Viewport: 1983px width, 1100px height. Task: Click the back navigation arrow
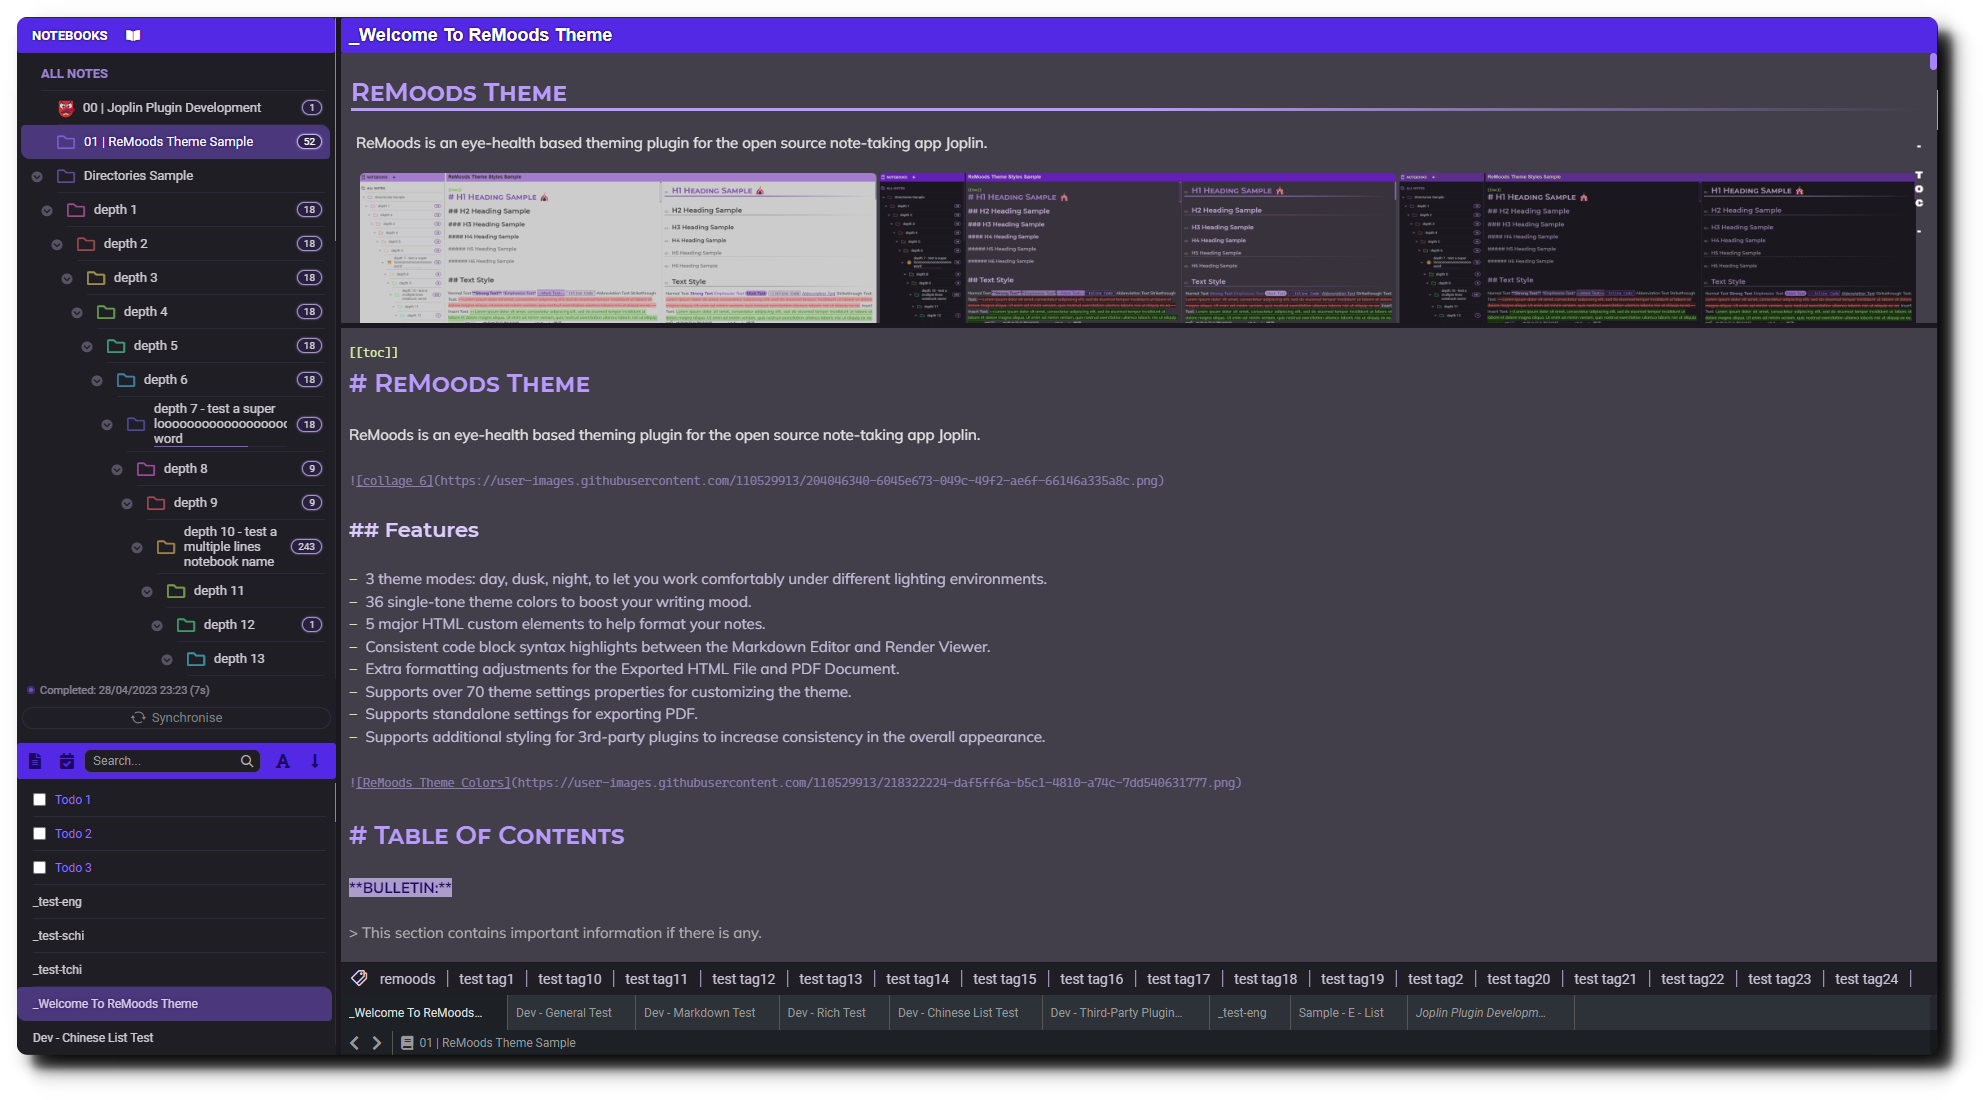click(354, 1043)
